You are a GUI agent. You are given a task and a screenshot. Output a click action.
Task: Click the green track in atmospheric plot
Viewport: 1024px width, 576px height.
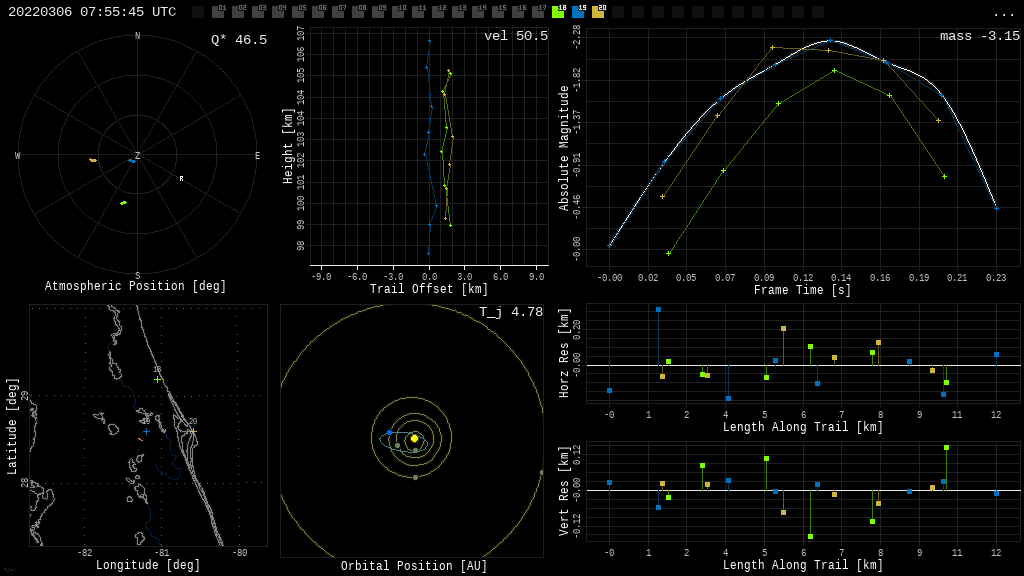pyautogui.click(x=124, y=203)
